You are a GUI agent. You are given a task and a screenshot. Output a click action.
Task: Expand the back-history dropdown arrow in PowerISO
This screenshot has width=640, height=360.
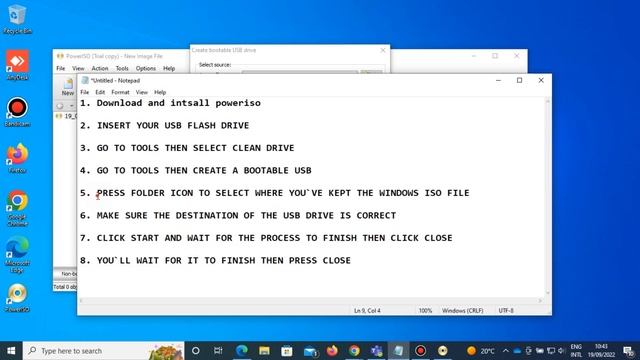click(71, 106)
